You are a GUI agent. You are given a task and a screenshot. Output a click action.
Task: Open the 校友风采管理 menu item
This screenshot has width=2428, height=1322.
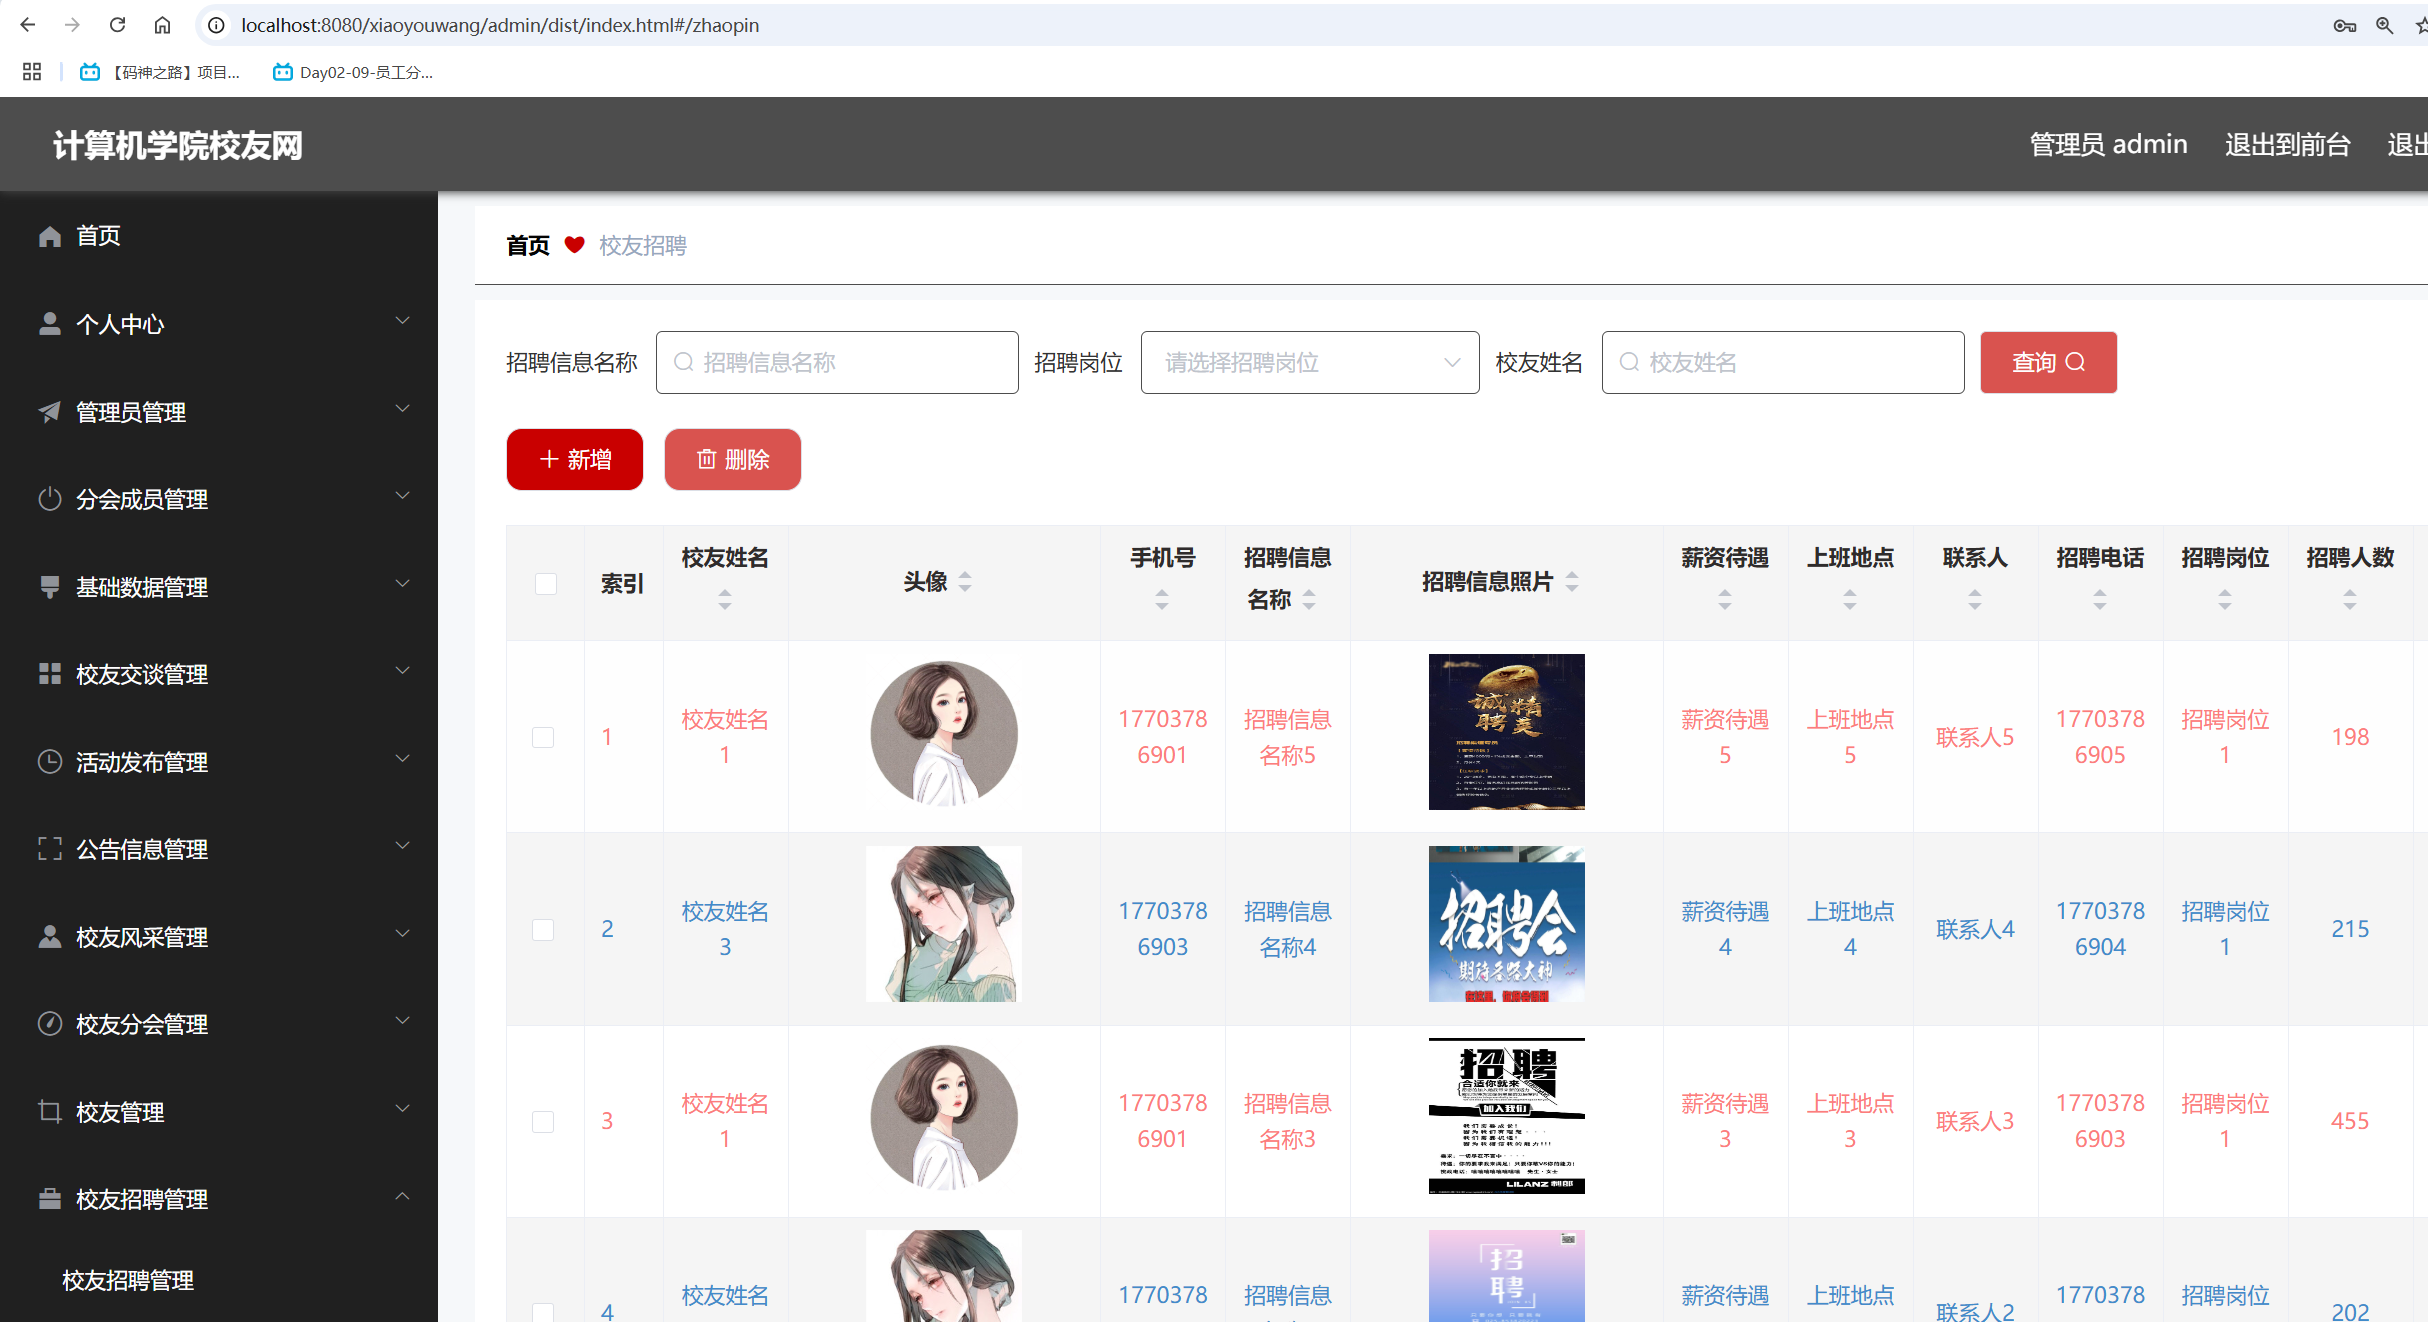[x=219, y=937]
